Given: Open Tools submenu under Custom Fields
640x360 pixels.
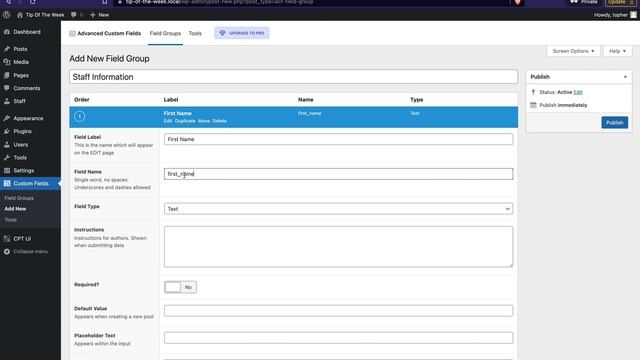Looking at the screenshot, I should coord(11,220).
